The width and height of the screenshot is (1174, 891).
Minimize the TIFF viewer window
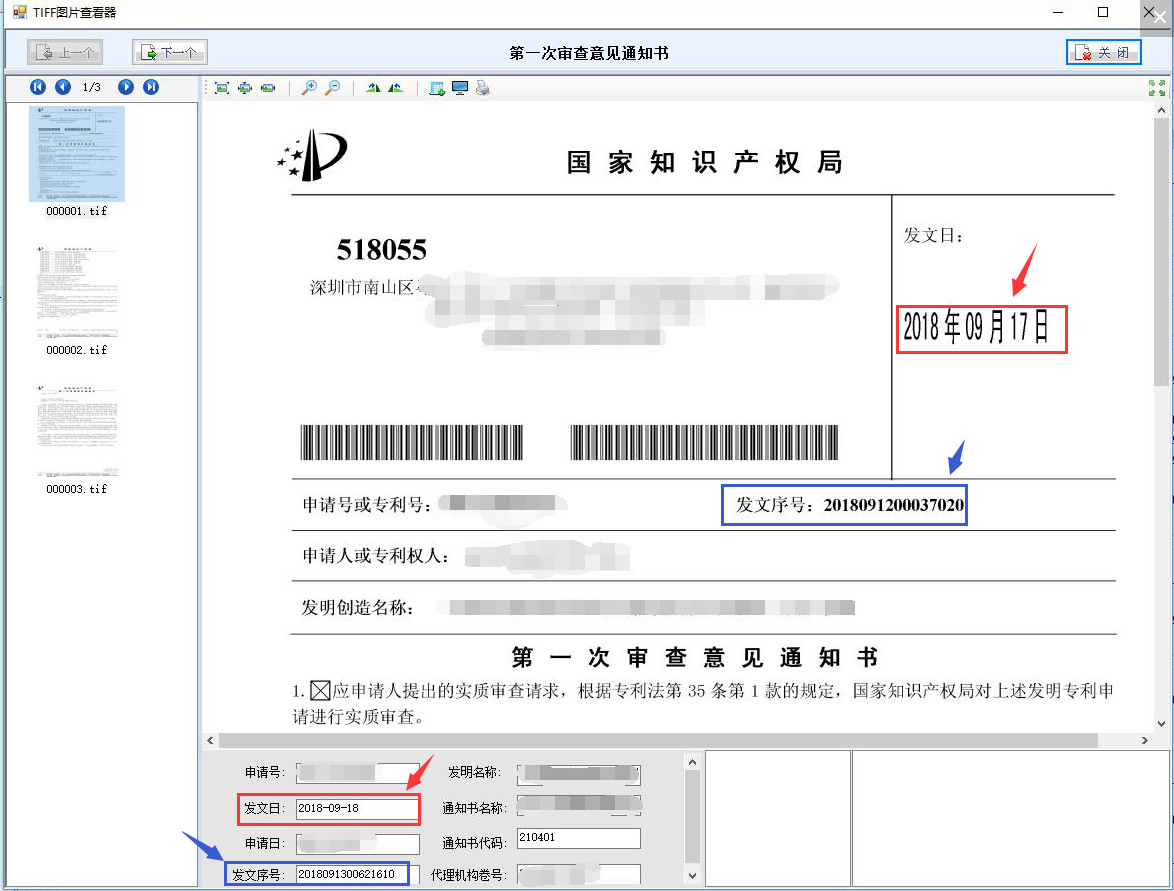(1058, 12)
